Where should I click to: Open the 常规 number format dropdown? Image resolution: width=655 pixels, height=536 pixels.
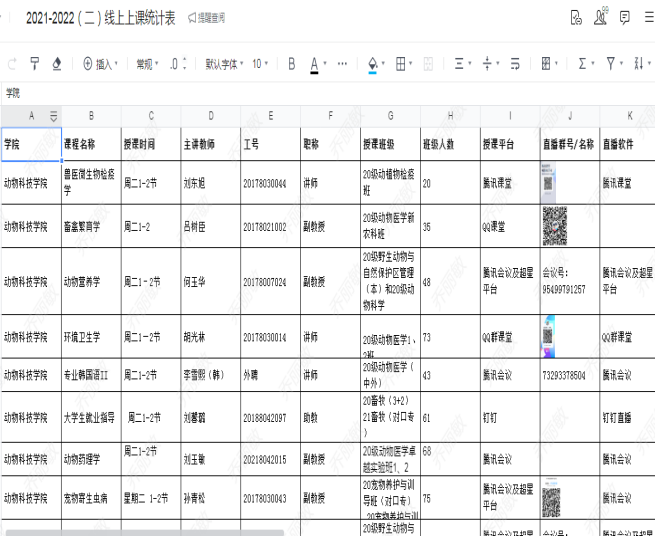click(147, 64)
